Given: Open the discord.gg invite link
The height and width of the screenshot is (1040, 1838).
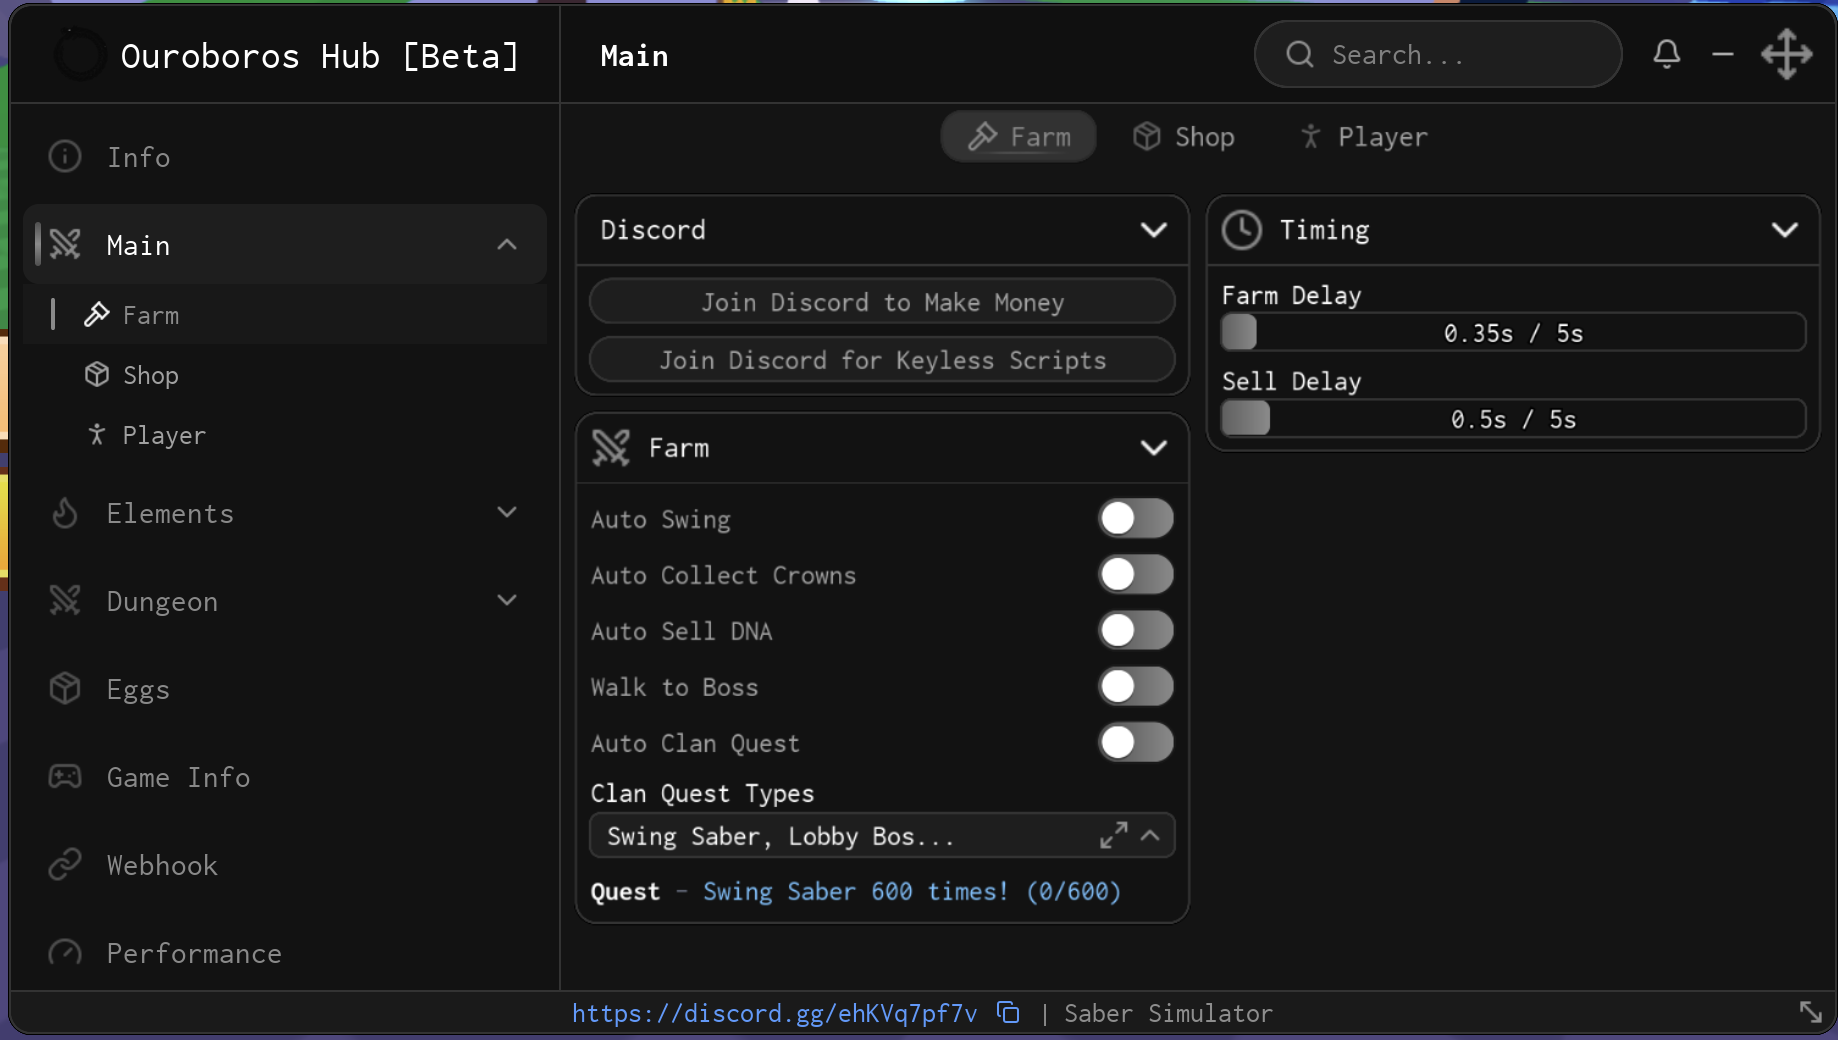Looking at the screenshot, I should pyautogui.click(x=774, y=1013).
